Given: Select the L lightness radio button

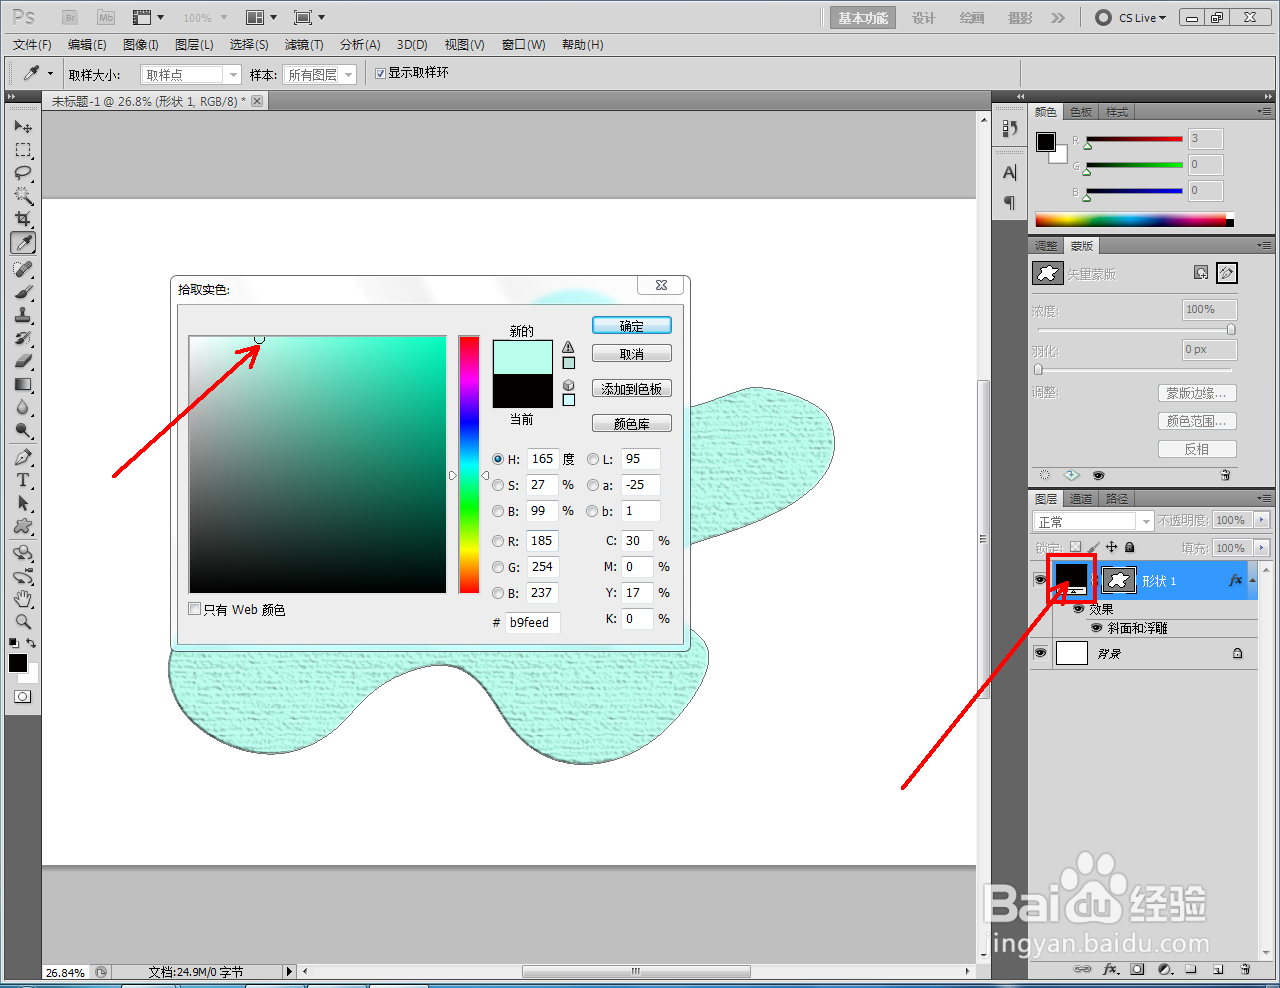Looking at the screenshot, I should click(x=593, y=459).
